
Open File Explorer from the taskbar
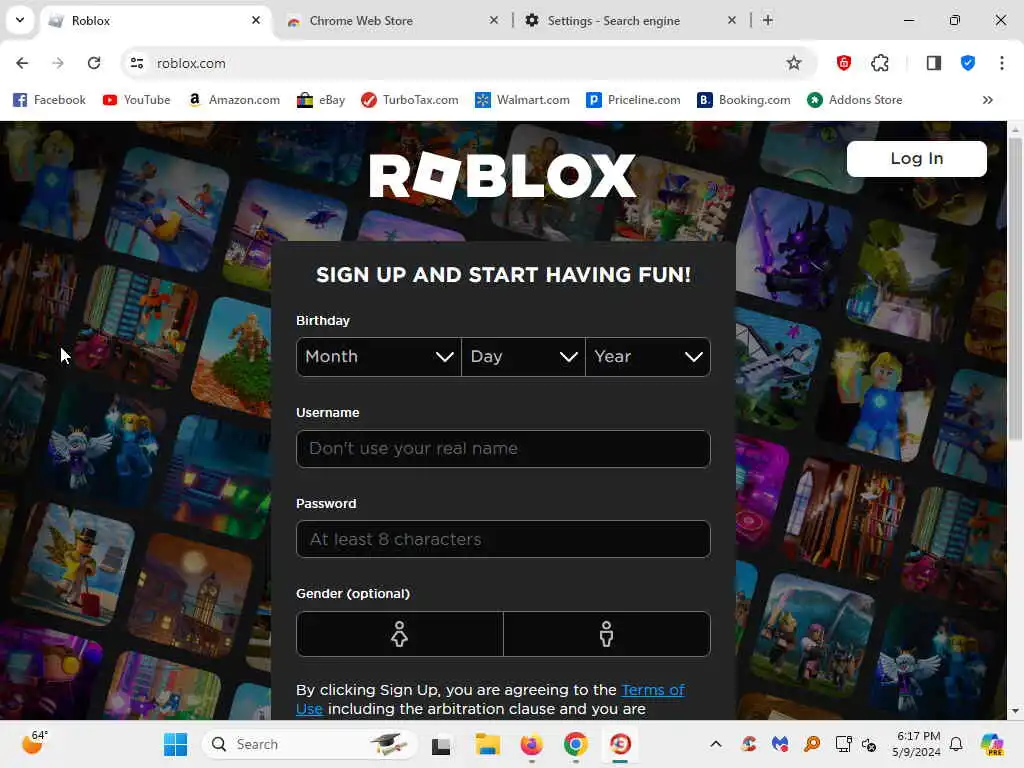pyautogui.click(x=487, y=744)
